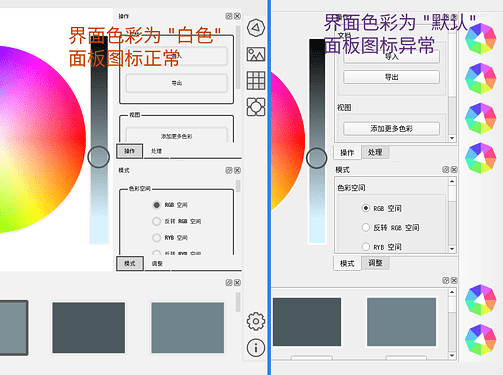The image size is (503, 375).
Task: Click 导出 button in white-theme window
Action: [x=177, y=83]
